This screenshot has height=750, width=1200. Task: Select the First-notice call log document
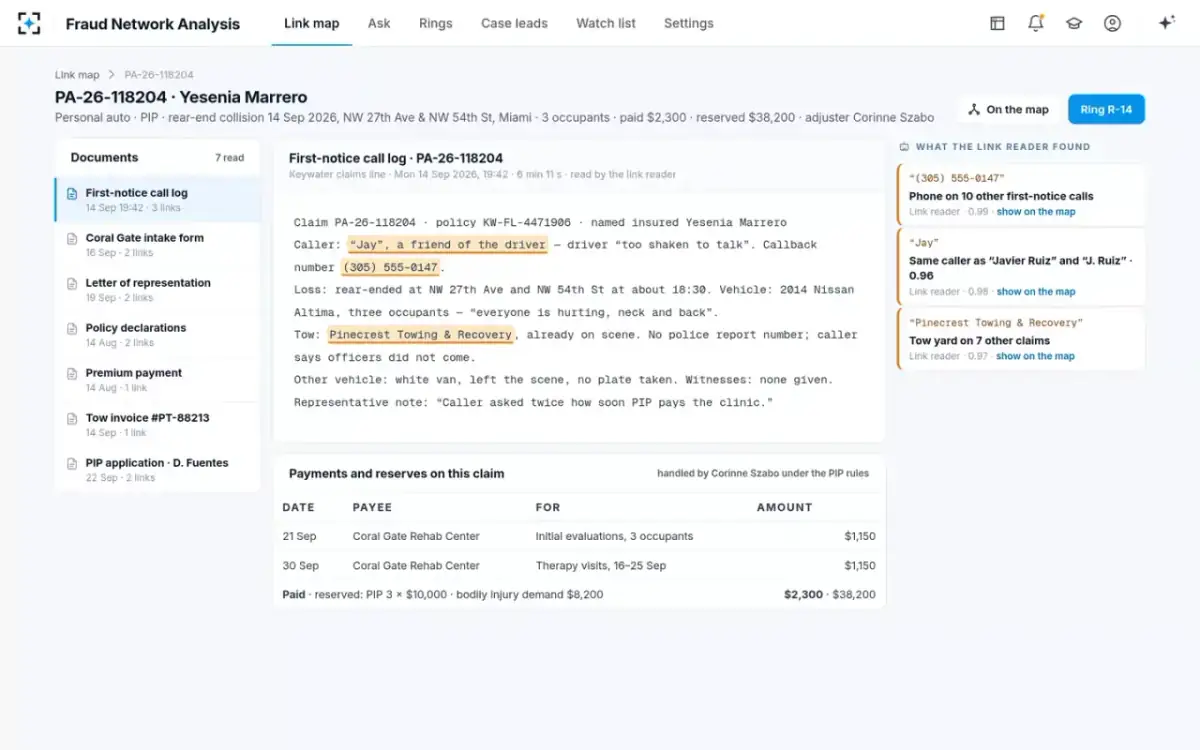point(158,199)
